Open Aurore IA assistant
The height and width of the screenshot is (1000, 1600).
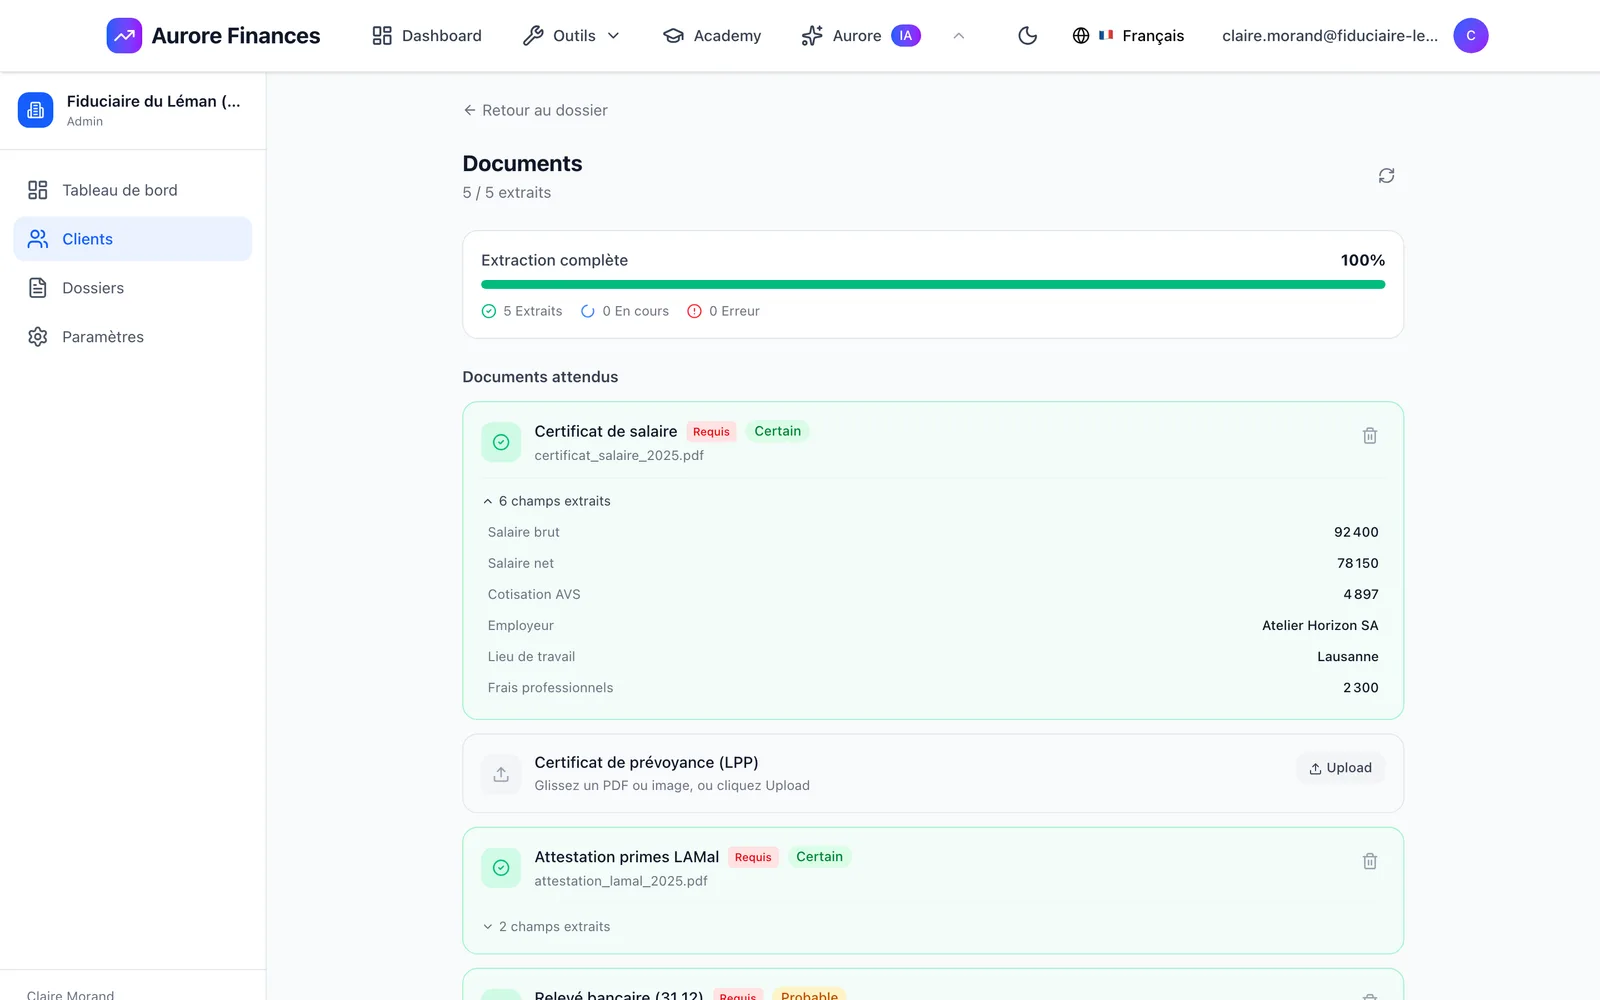(x=861, y=36)
